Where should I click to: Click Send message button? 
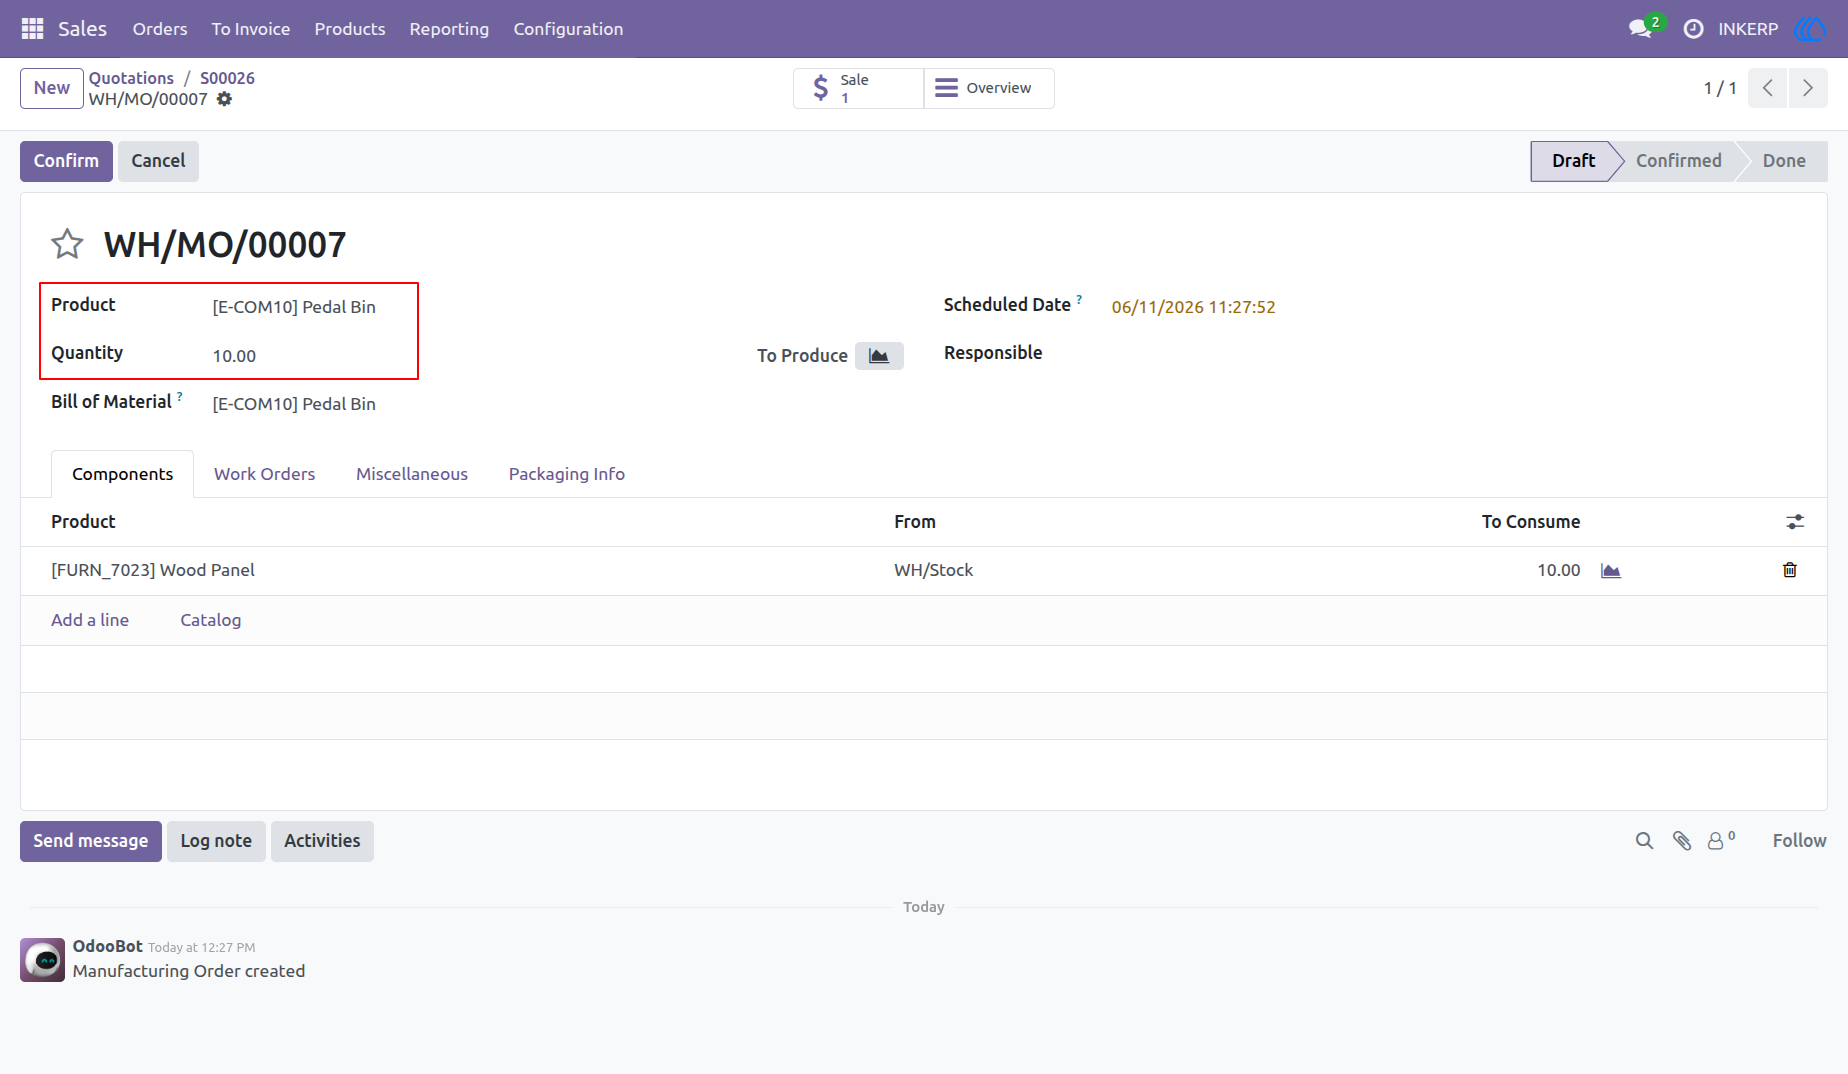91,841
